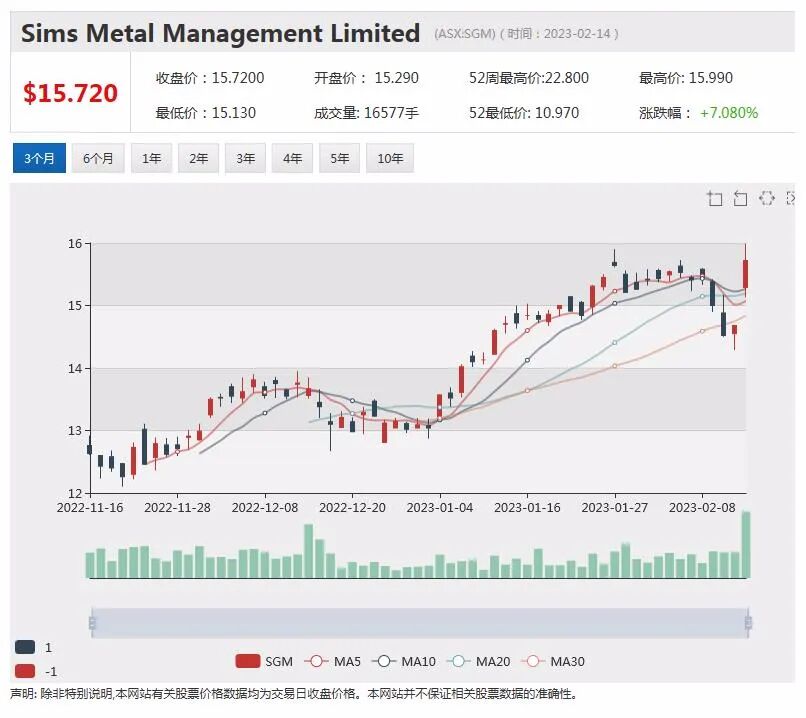
Task: Toggle the MA20 legend entry
Action: click(479, 661)
